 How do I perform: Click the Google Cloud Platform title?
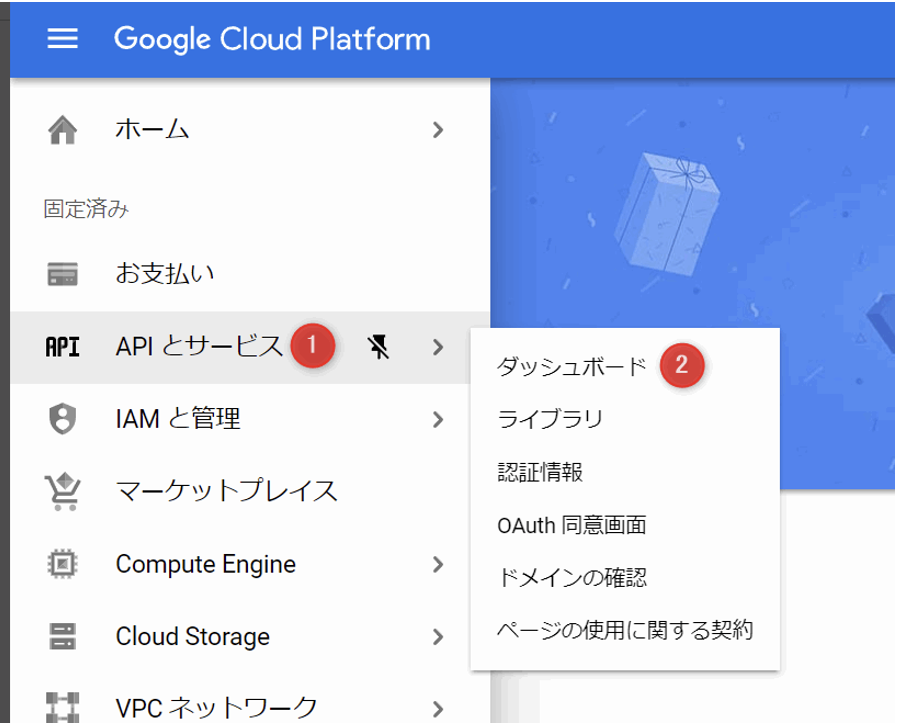272,39
